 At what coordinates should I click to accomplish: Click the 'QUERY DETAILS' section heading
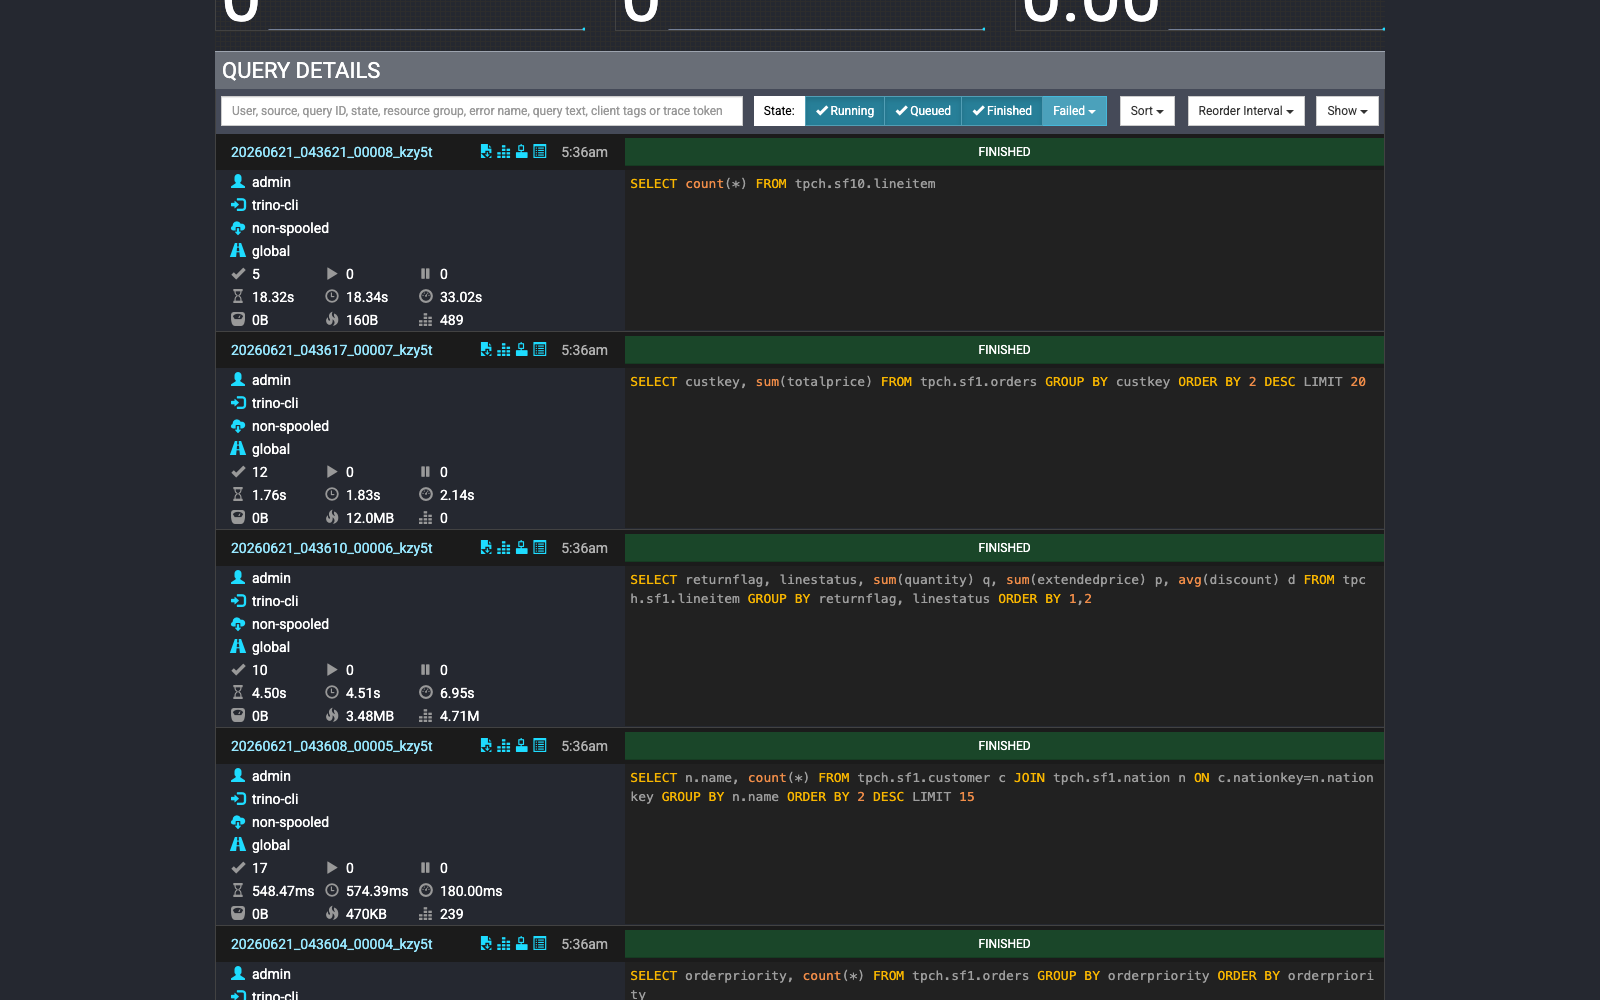click(301, 71)
